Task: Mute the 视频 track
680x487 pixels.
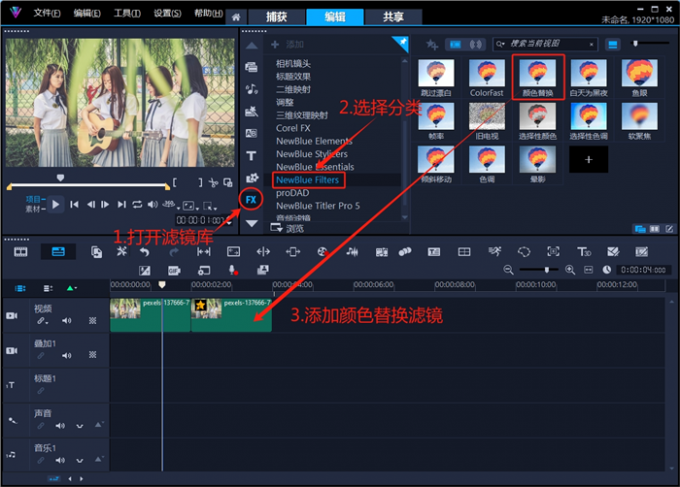Action: pyautogui.click(x=66, y=320)
